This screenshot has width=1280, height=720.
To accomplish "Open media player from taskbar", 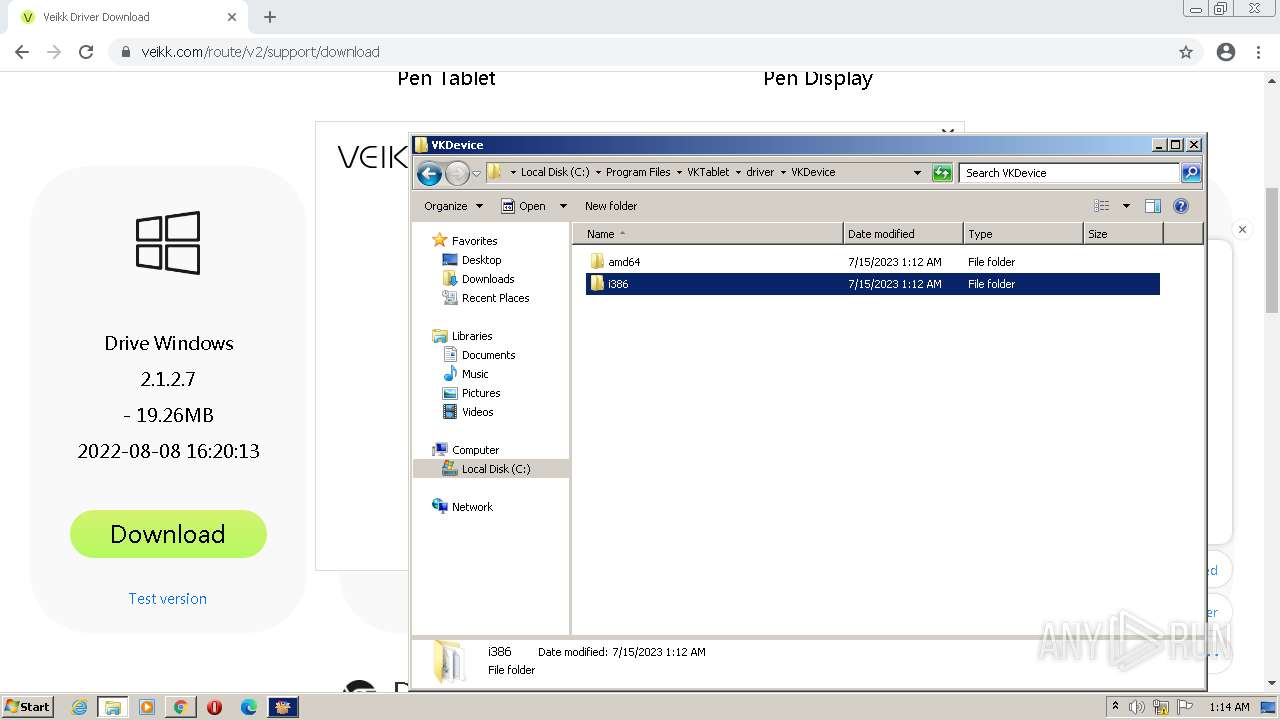I will [x=146, y=707].
